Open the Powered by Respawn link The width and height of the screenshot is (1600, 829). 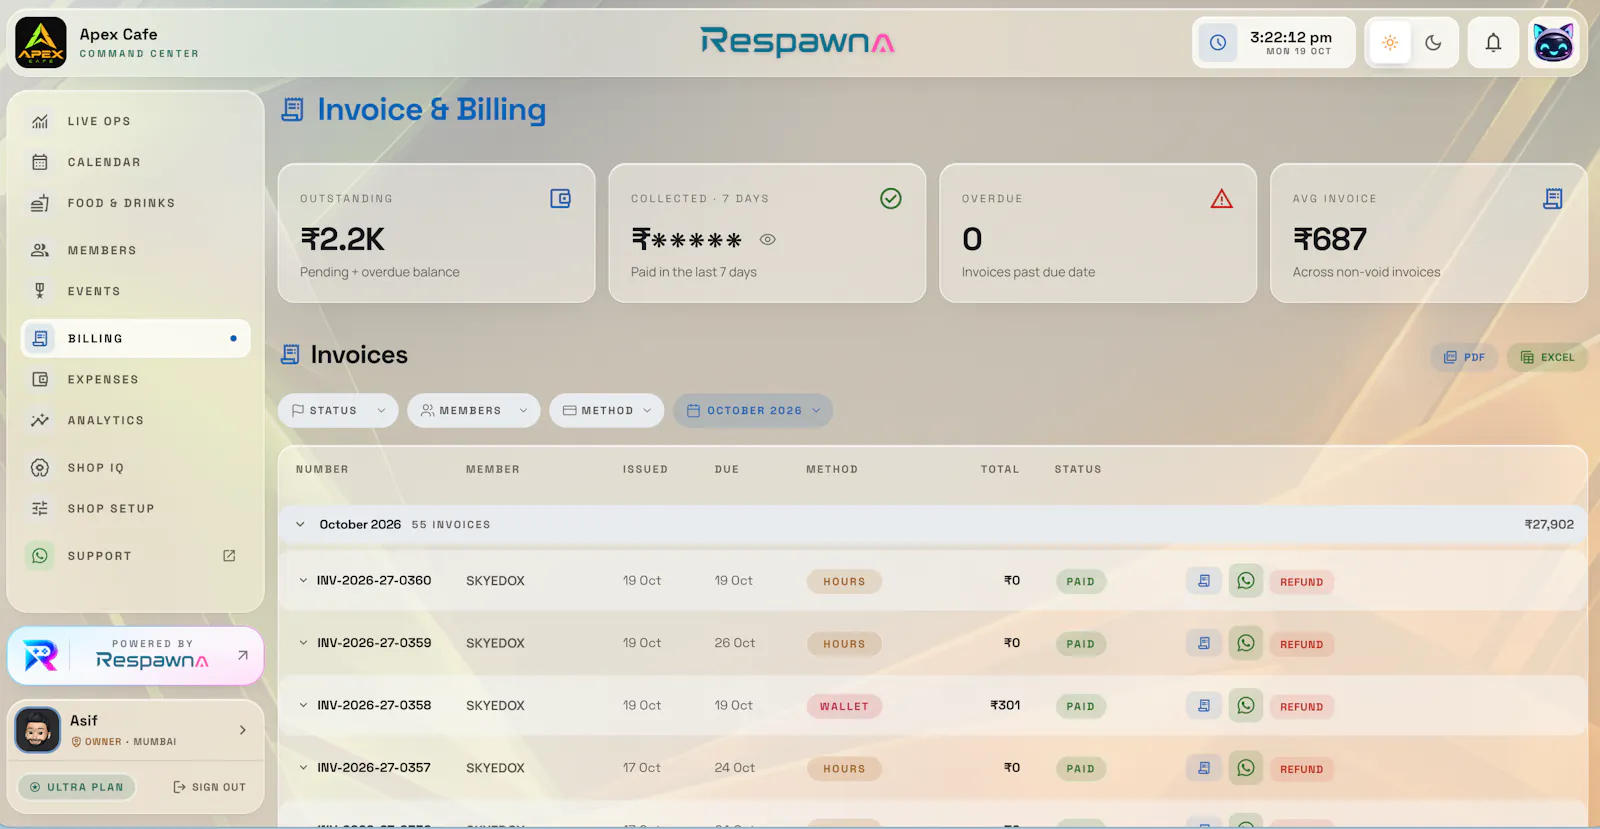point(136,656)
